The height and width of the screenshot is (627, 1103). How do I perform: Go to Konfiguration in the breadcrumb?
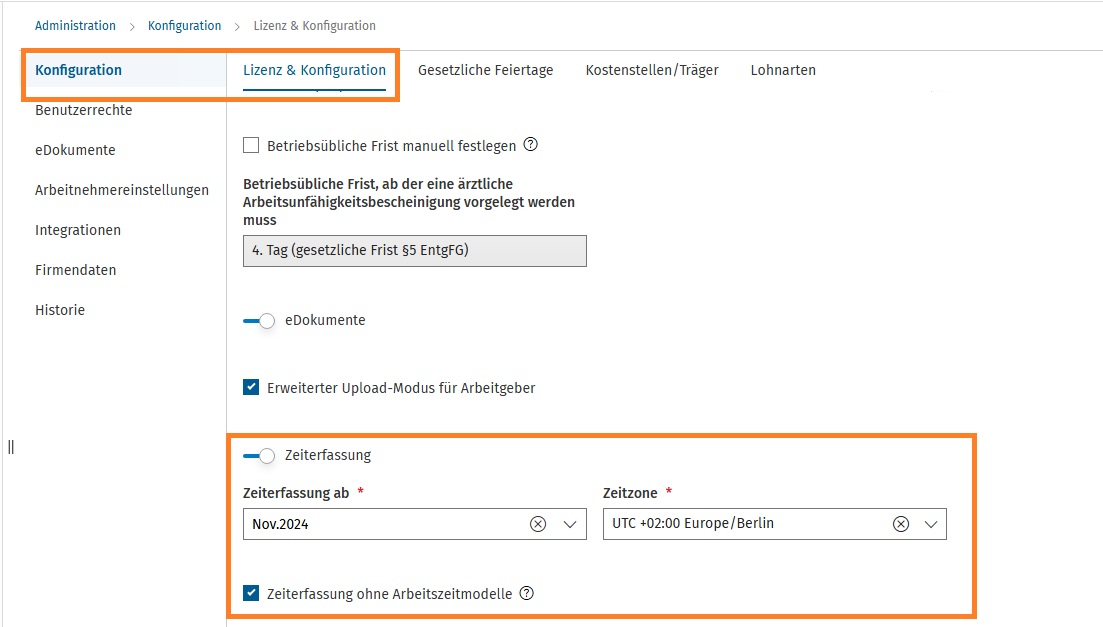click(184, 26)
